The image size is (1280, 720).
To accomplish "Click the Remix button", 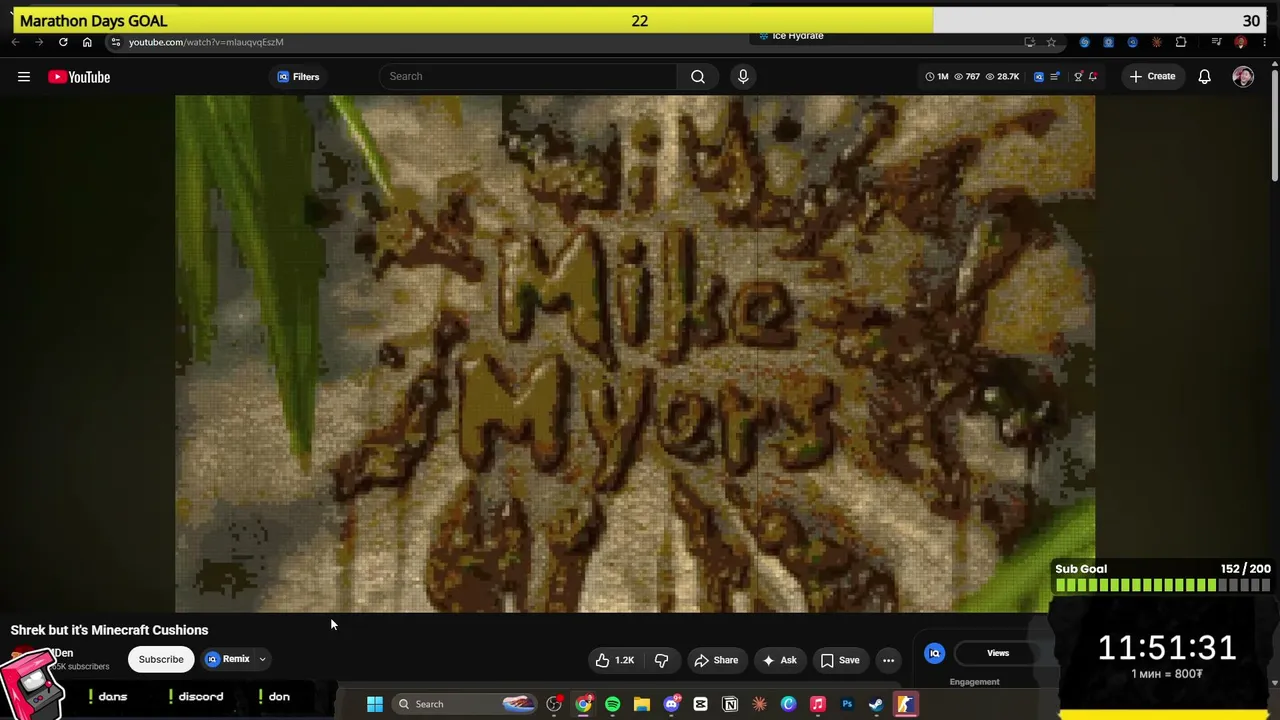I will click(x=228, y=660).
